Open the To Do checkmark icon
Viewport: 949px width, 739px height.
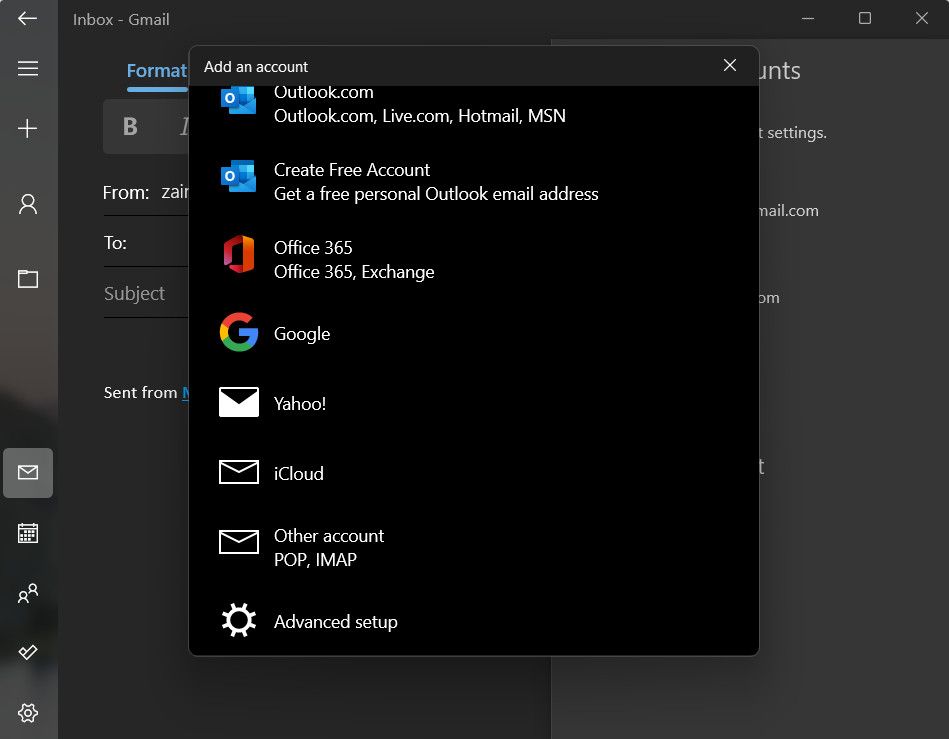[28, 652]
